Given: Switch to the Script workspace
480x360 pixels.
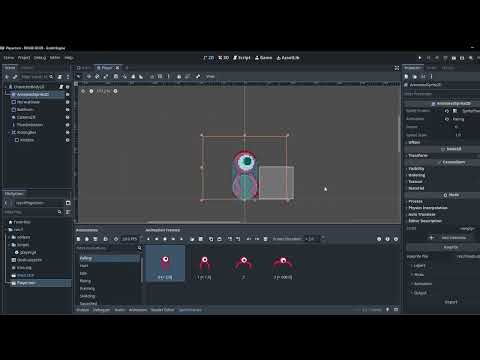Looking at the screenshot, I should [242, 58].
